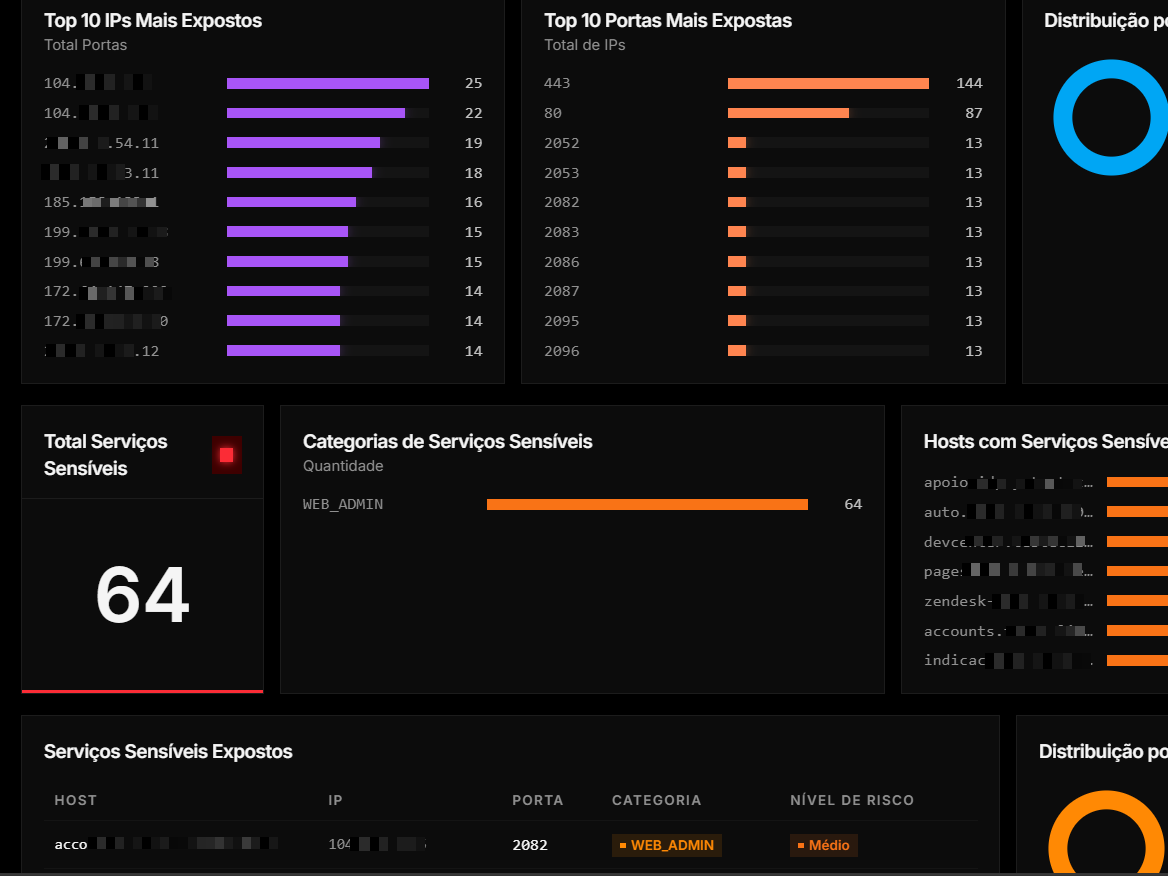
Task: Click WEB_ADMIN label in Categorias chart
Action: coord(343,504)
